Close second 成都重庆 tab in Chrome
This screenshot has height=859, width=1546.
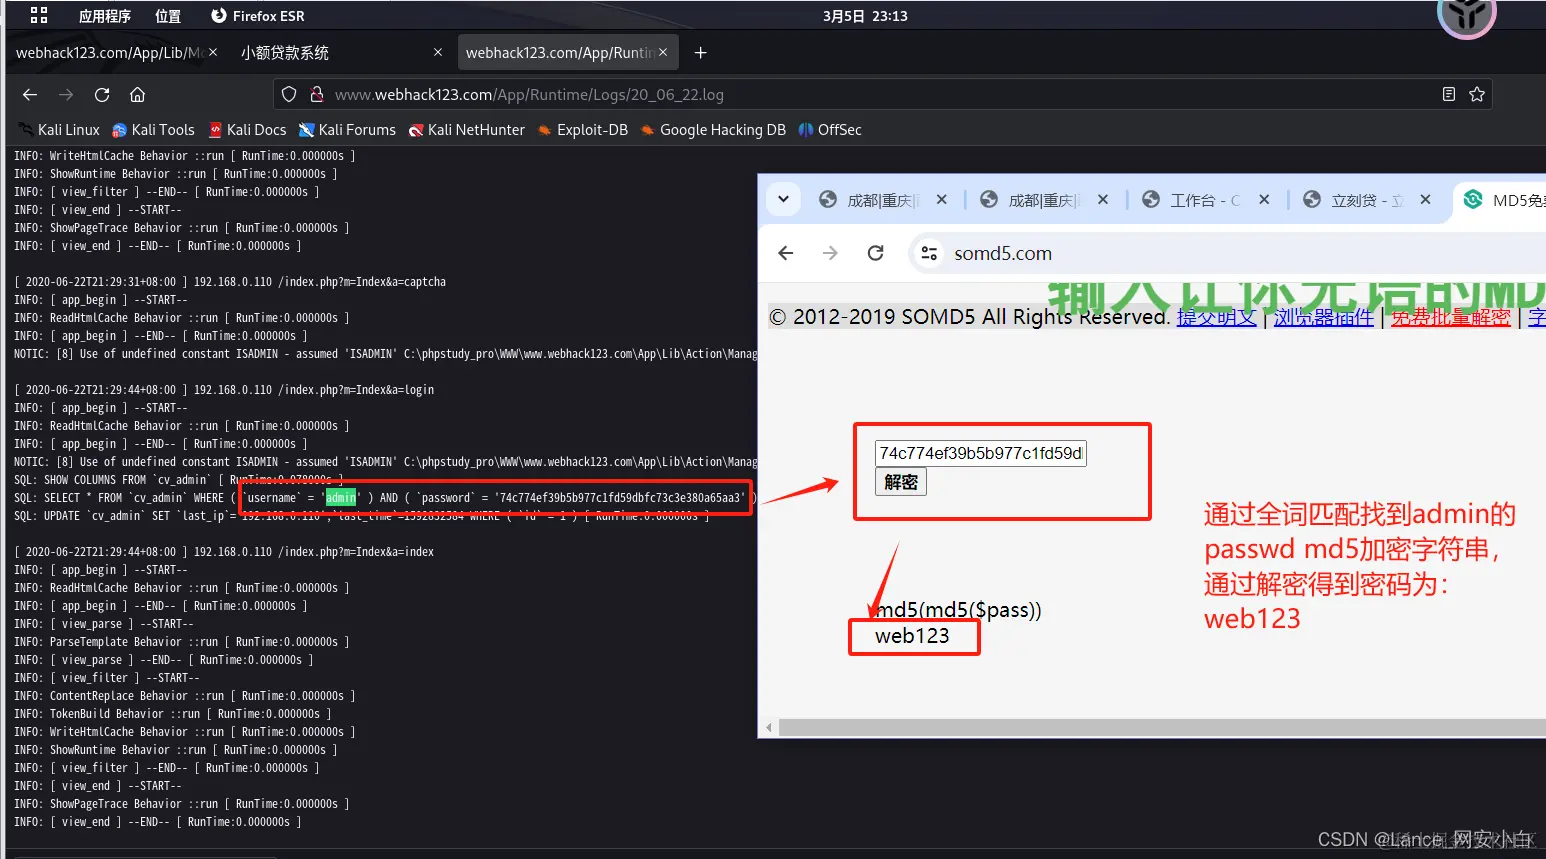[1103, 200]
